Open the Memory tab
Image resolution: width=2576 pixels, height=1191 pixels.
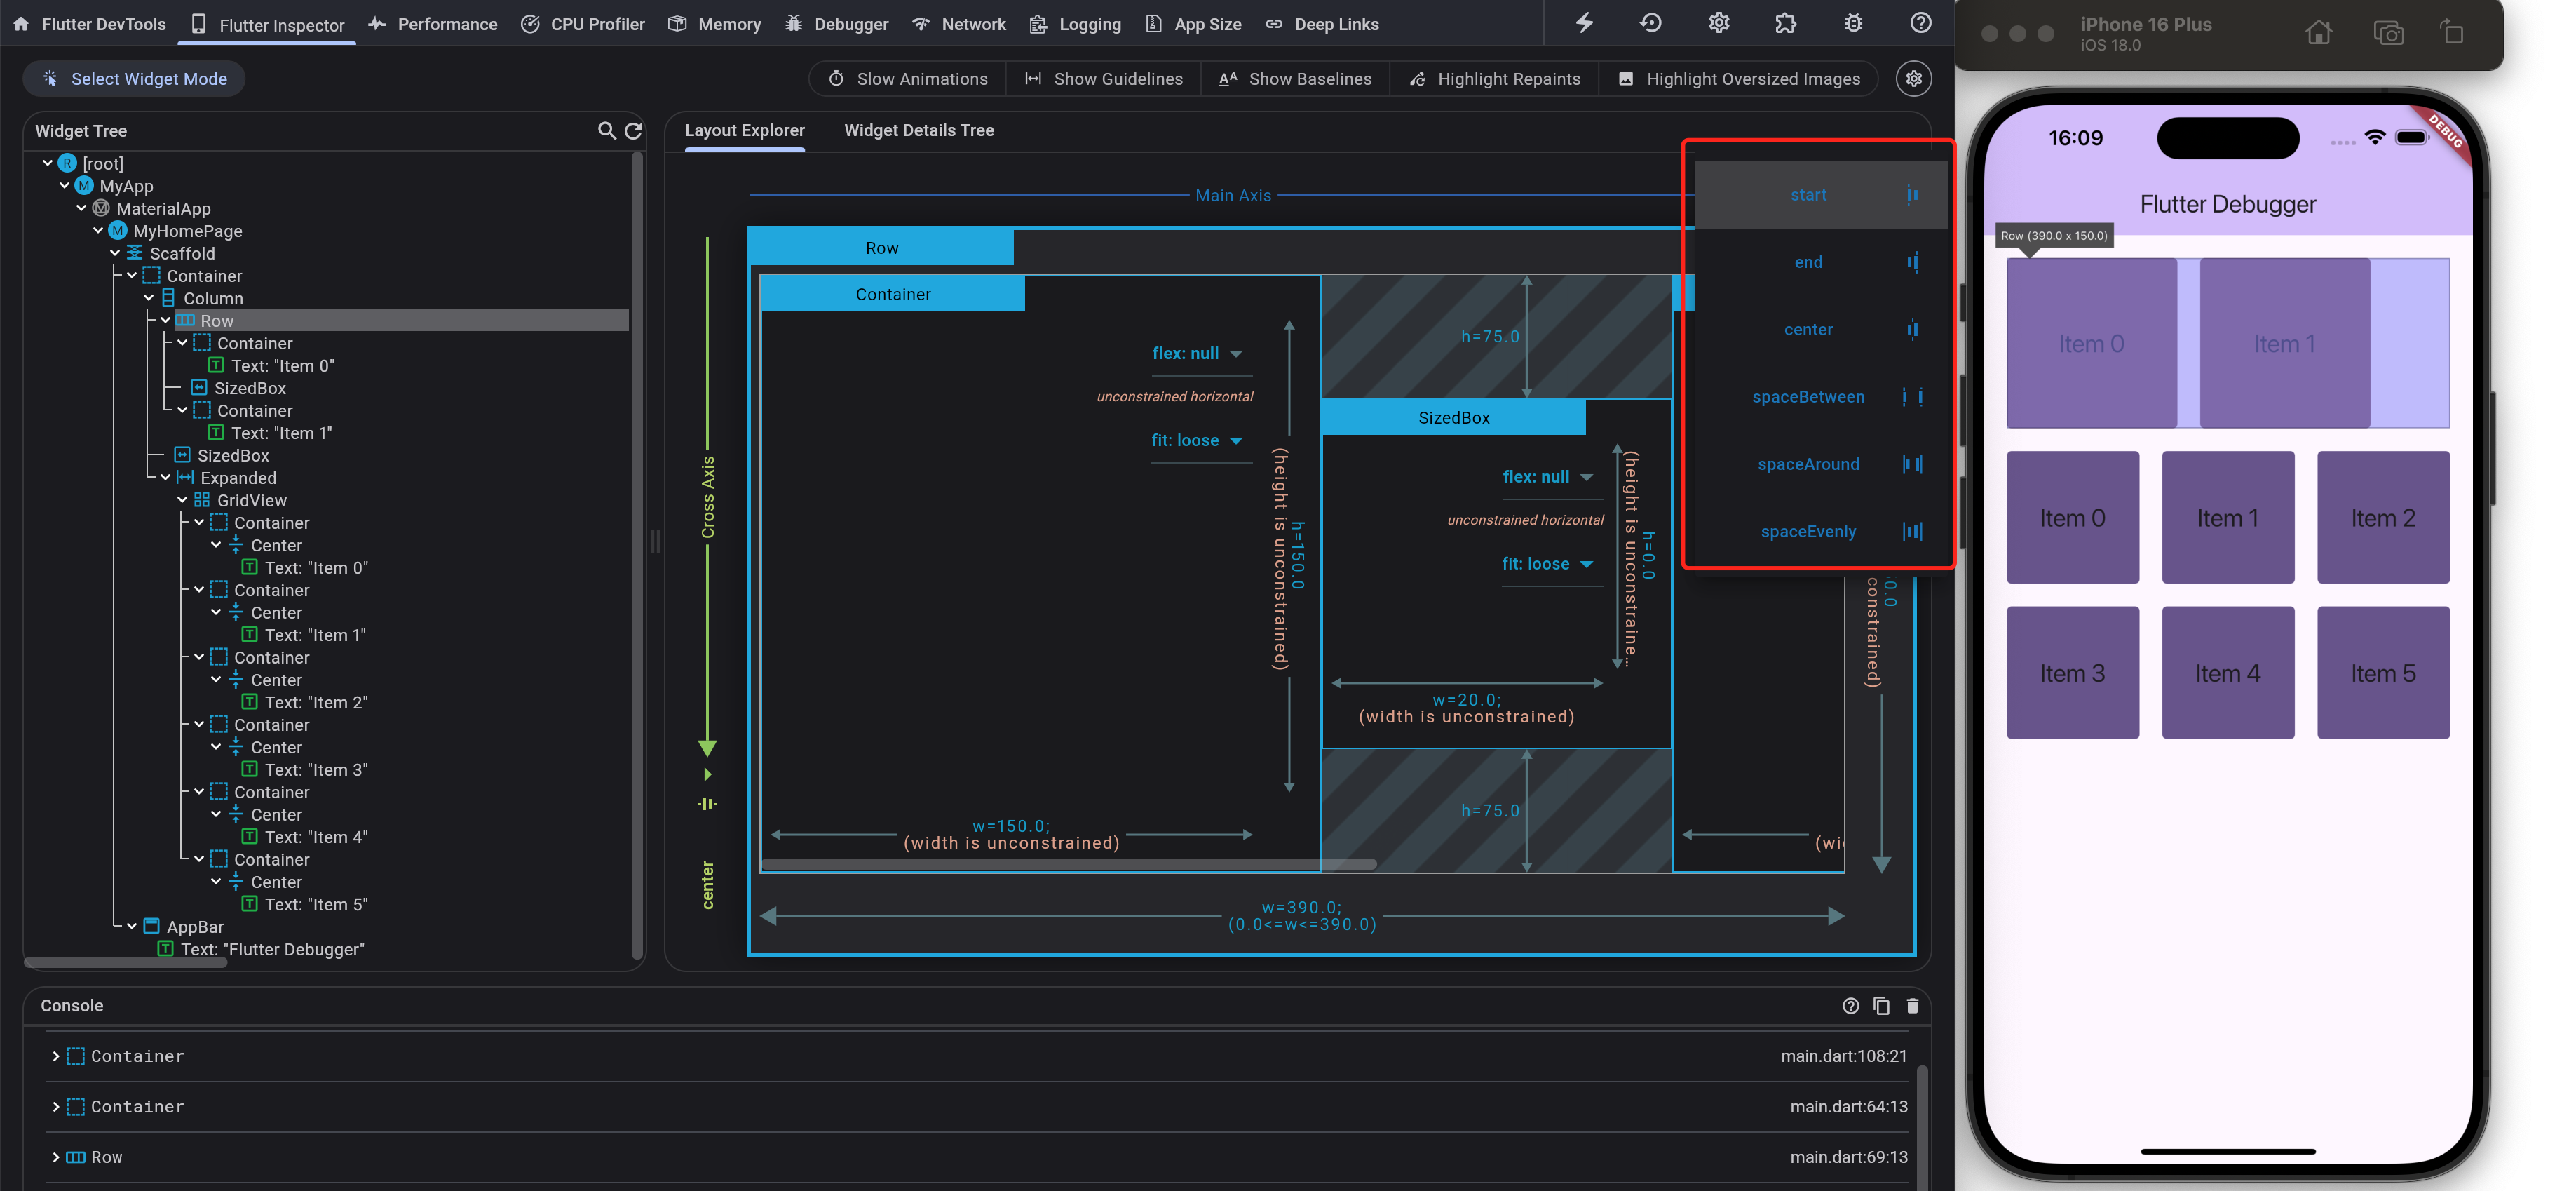pos(715,24)
